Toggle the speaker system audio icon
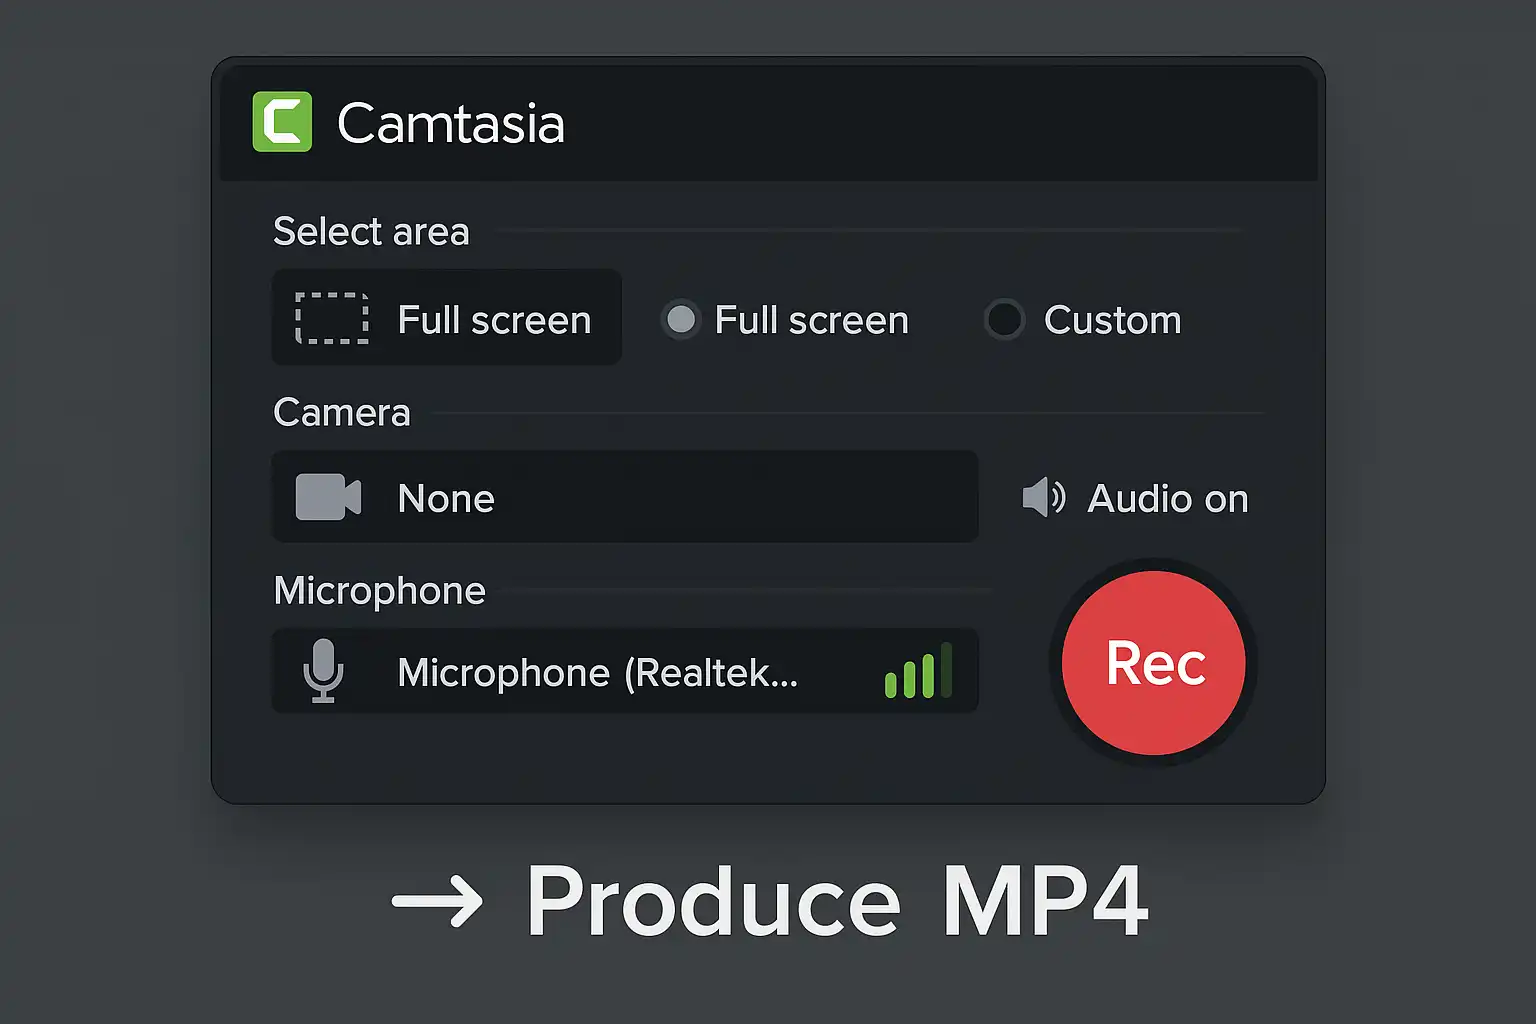 [x=1044, y=497]
